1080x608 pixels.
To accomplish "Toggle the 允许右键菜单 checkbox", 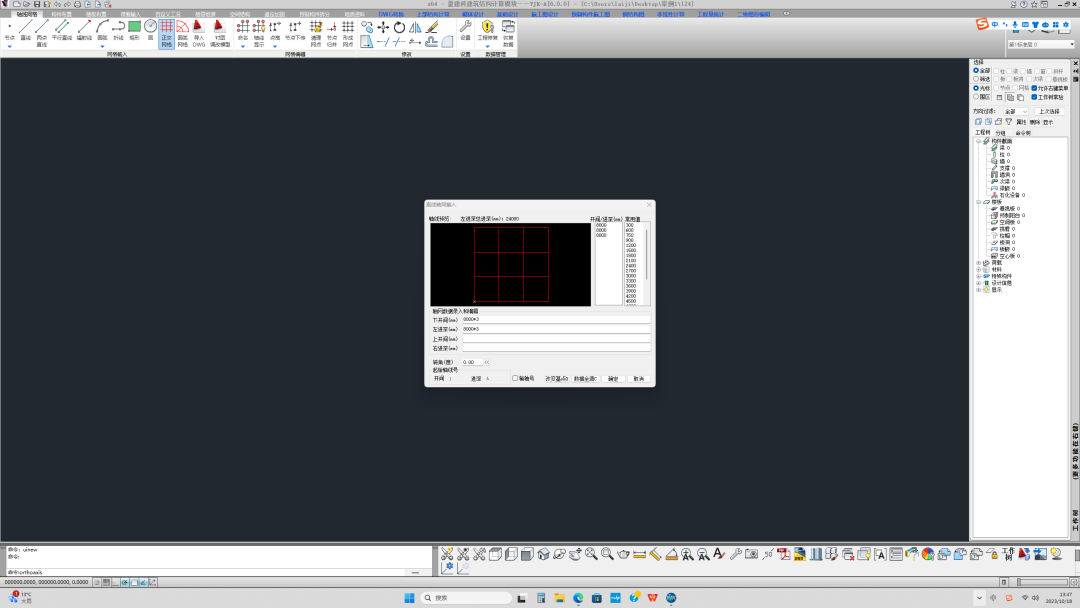I will [x=1034, y=88].
